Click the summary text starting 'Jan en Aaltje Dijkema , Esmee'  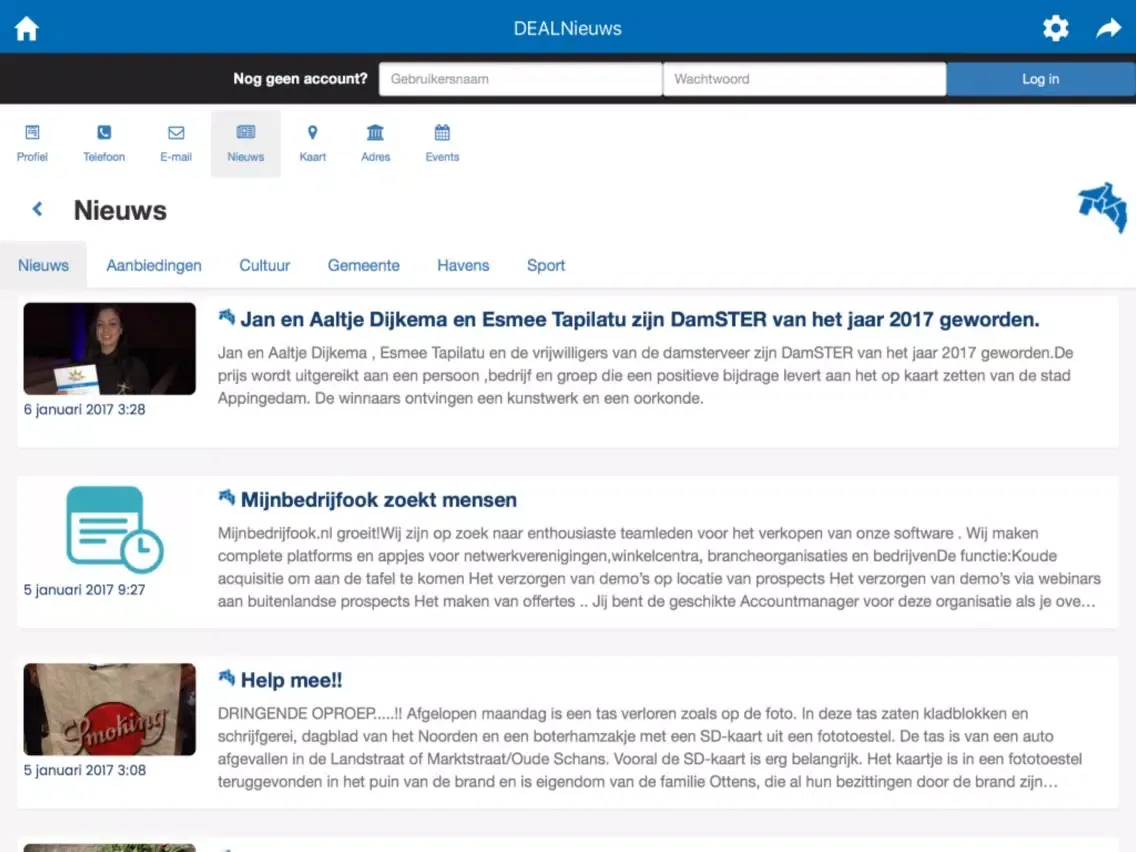pos(646,375)
